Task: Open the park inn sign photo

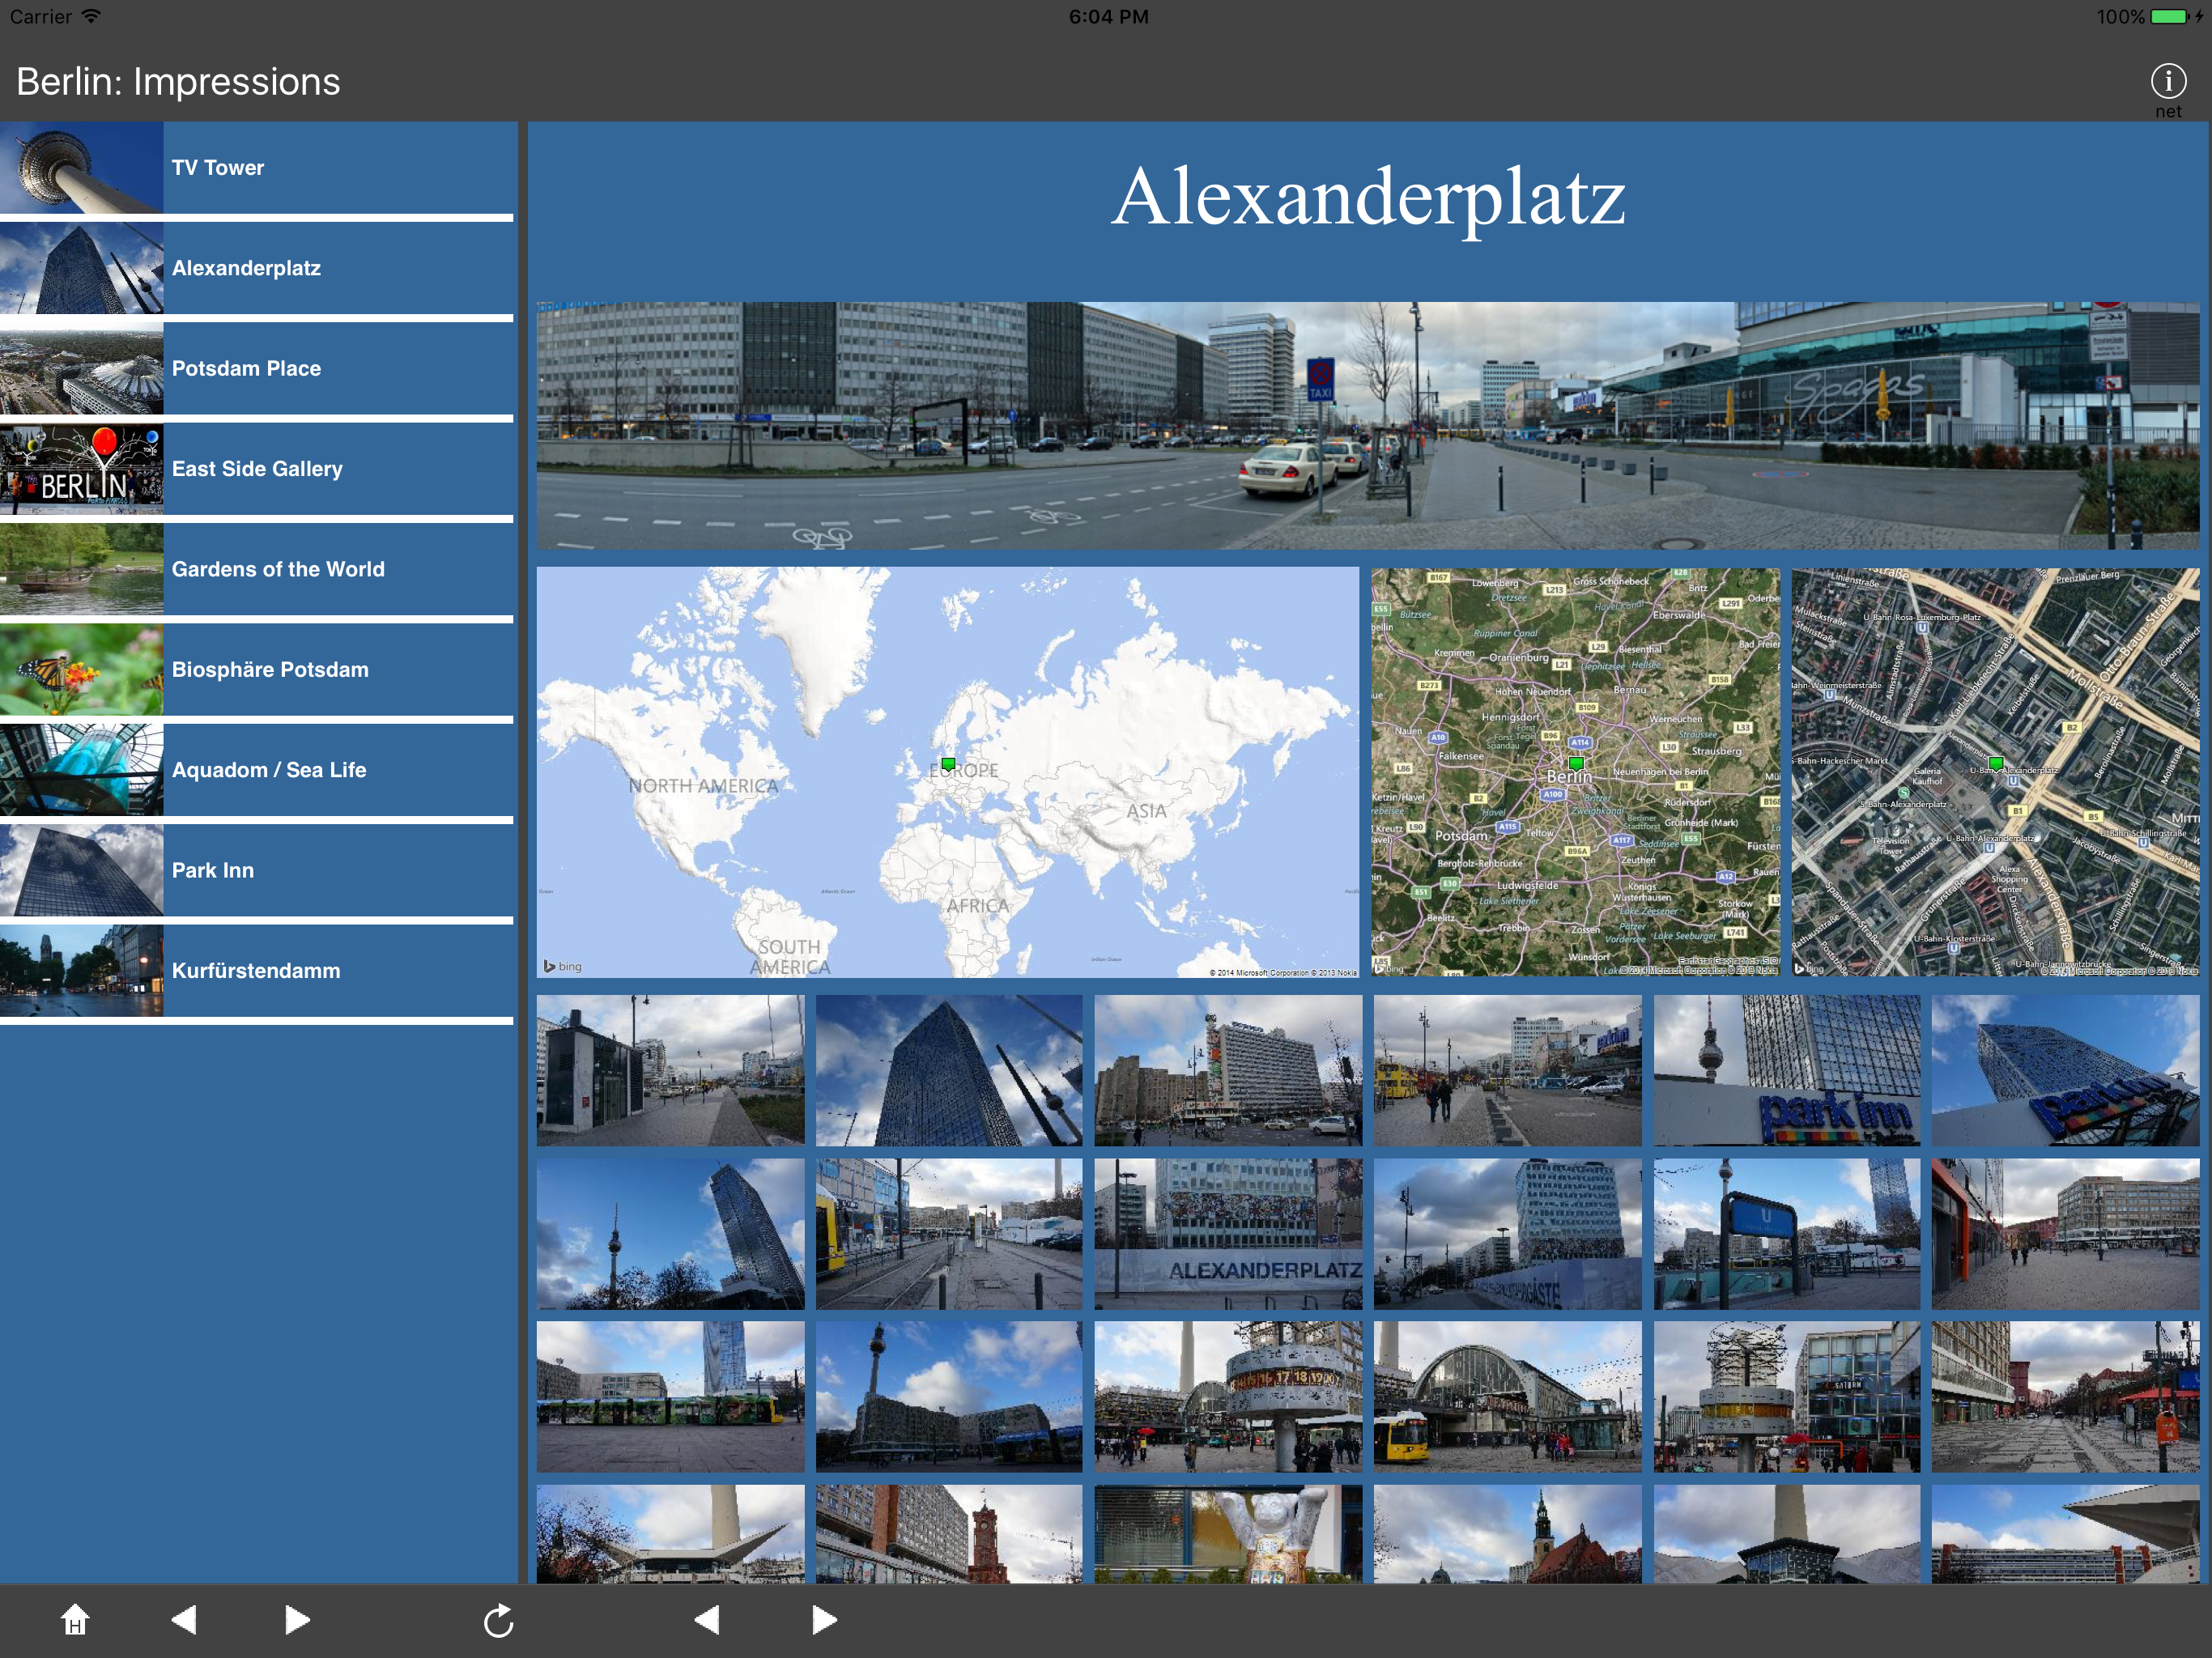Action: 1786,1069
